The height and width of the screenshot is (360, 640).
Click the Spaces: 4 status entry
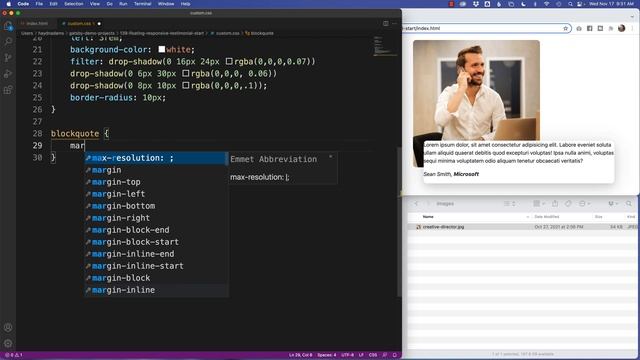point(327,355)
